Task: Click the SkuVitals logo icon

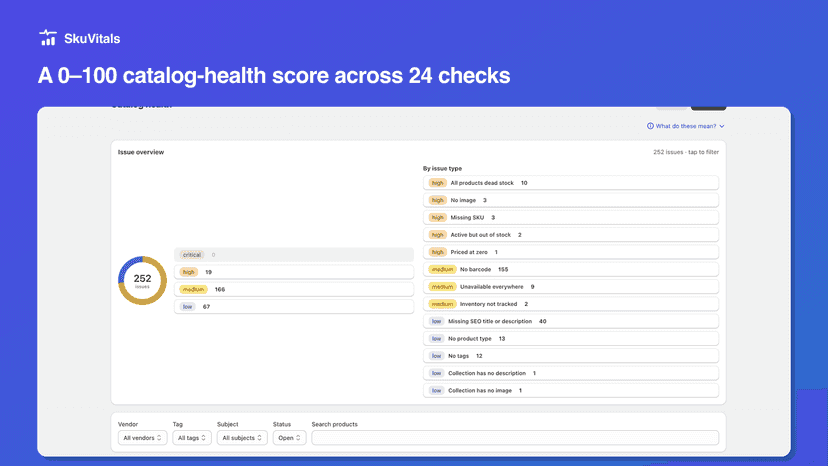Action: 48,38
